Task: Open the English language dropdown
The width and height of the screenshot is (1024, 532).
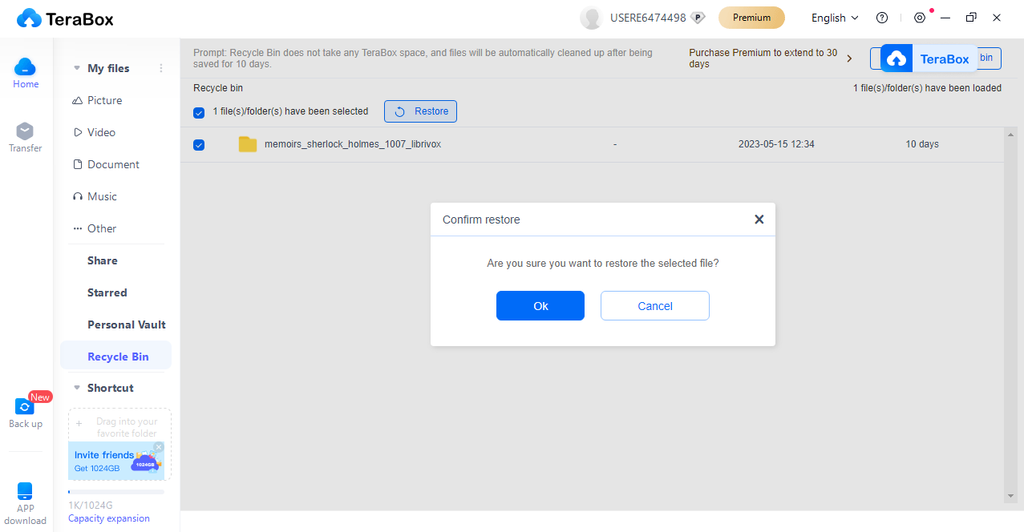Action: click(835, 18)
